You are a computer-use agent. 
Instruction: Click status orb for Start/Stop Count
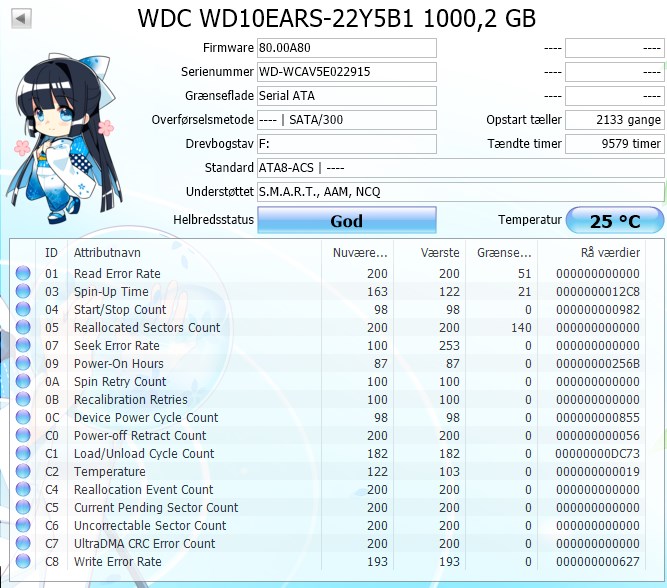23,309
